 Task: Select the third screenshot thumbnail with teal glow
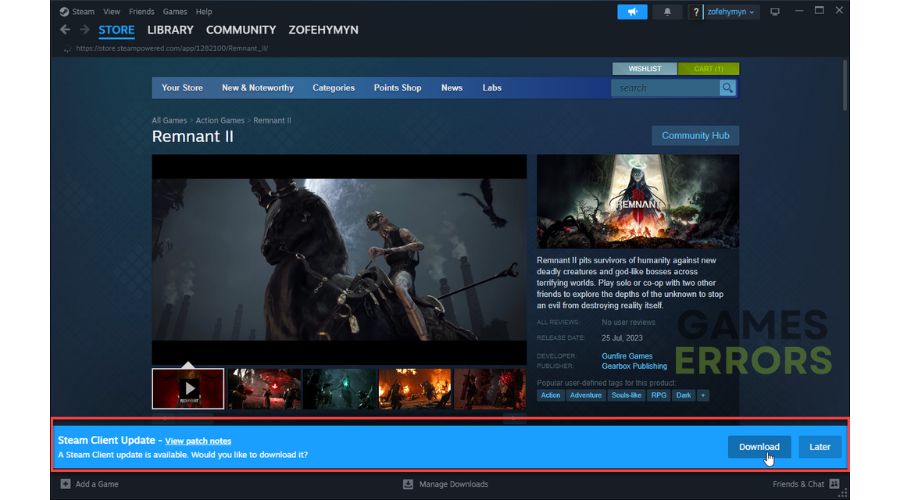[340, 389]
